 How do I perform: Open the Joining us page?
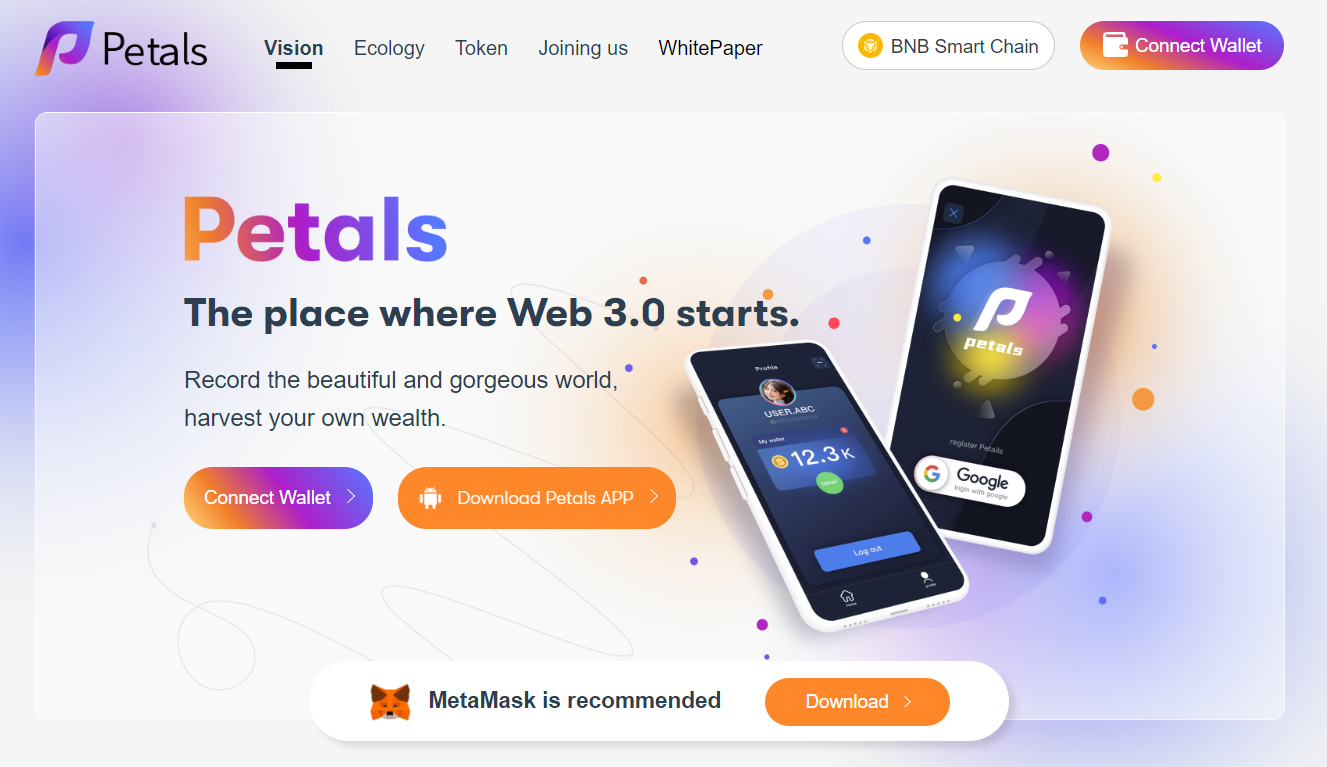coord(583,48)
